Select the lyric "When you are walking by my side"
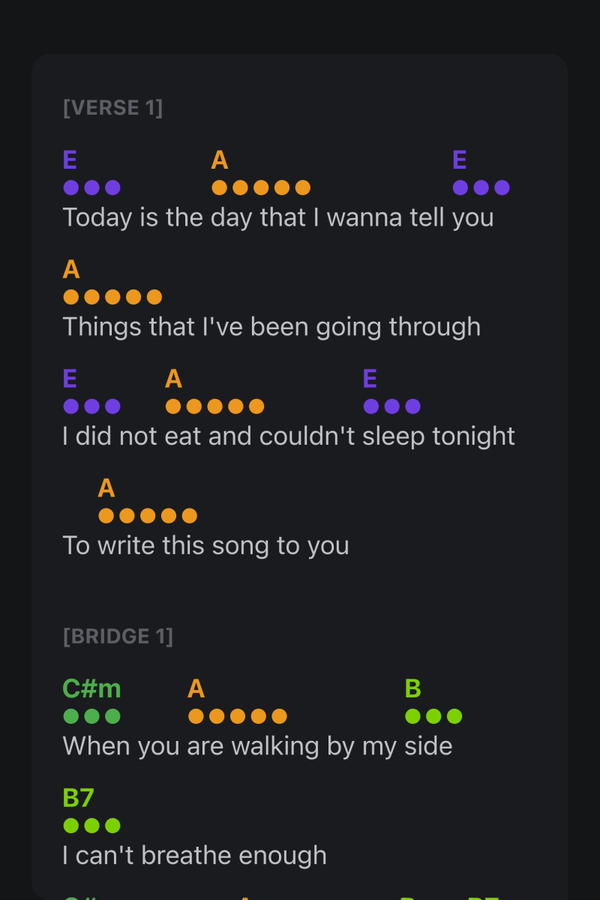Viewport: 600px width, 900px height. click(257, 746)
